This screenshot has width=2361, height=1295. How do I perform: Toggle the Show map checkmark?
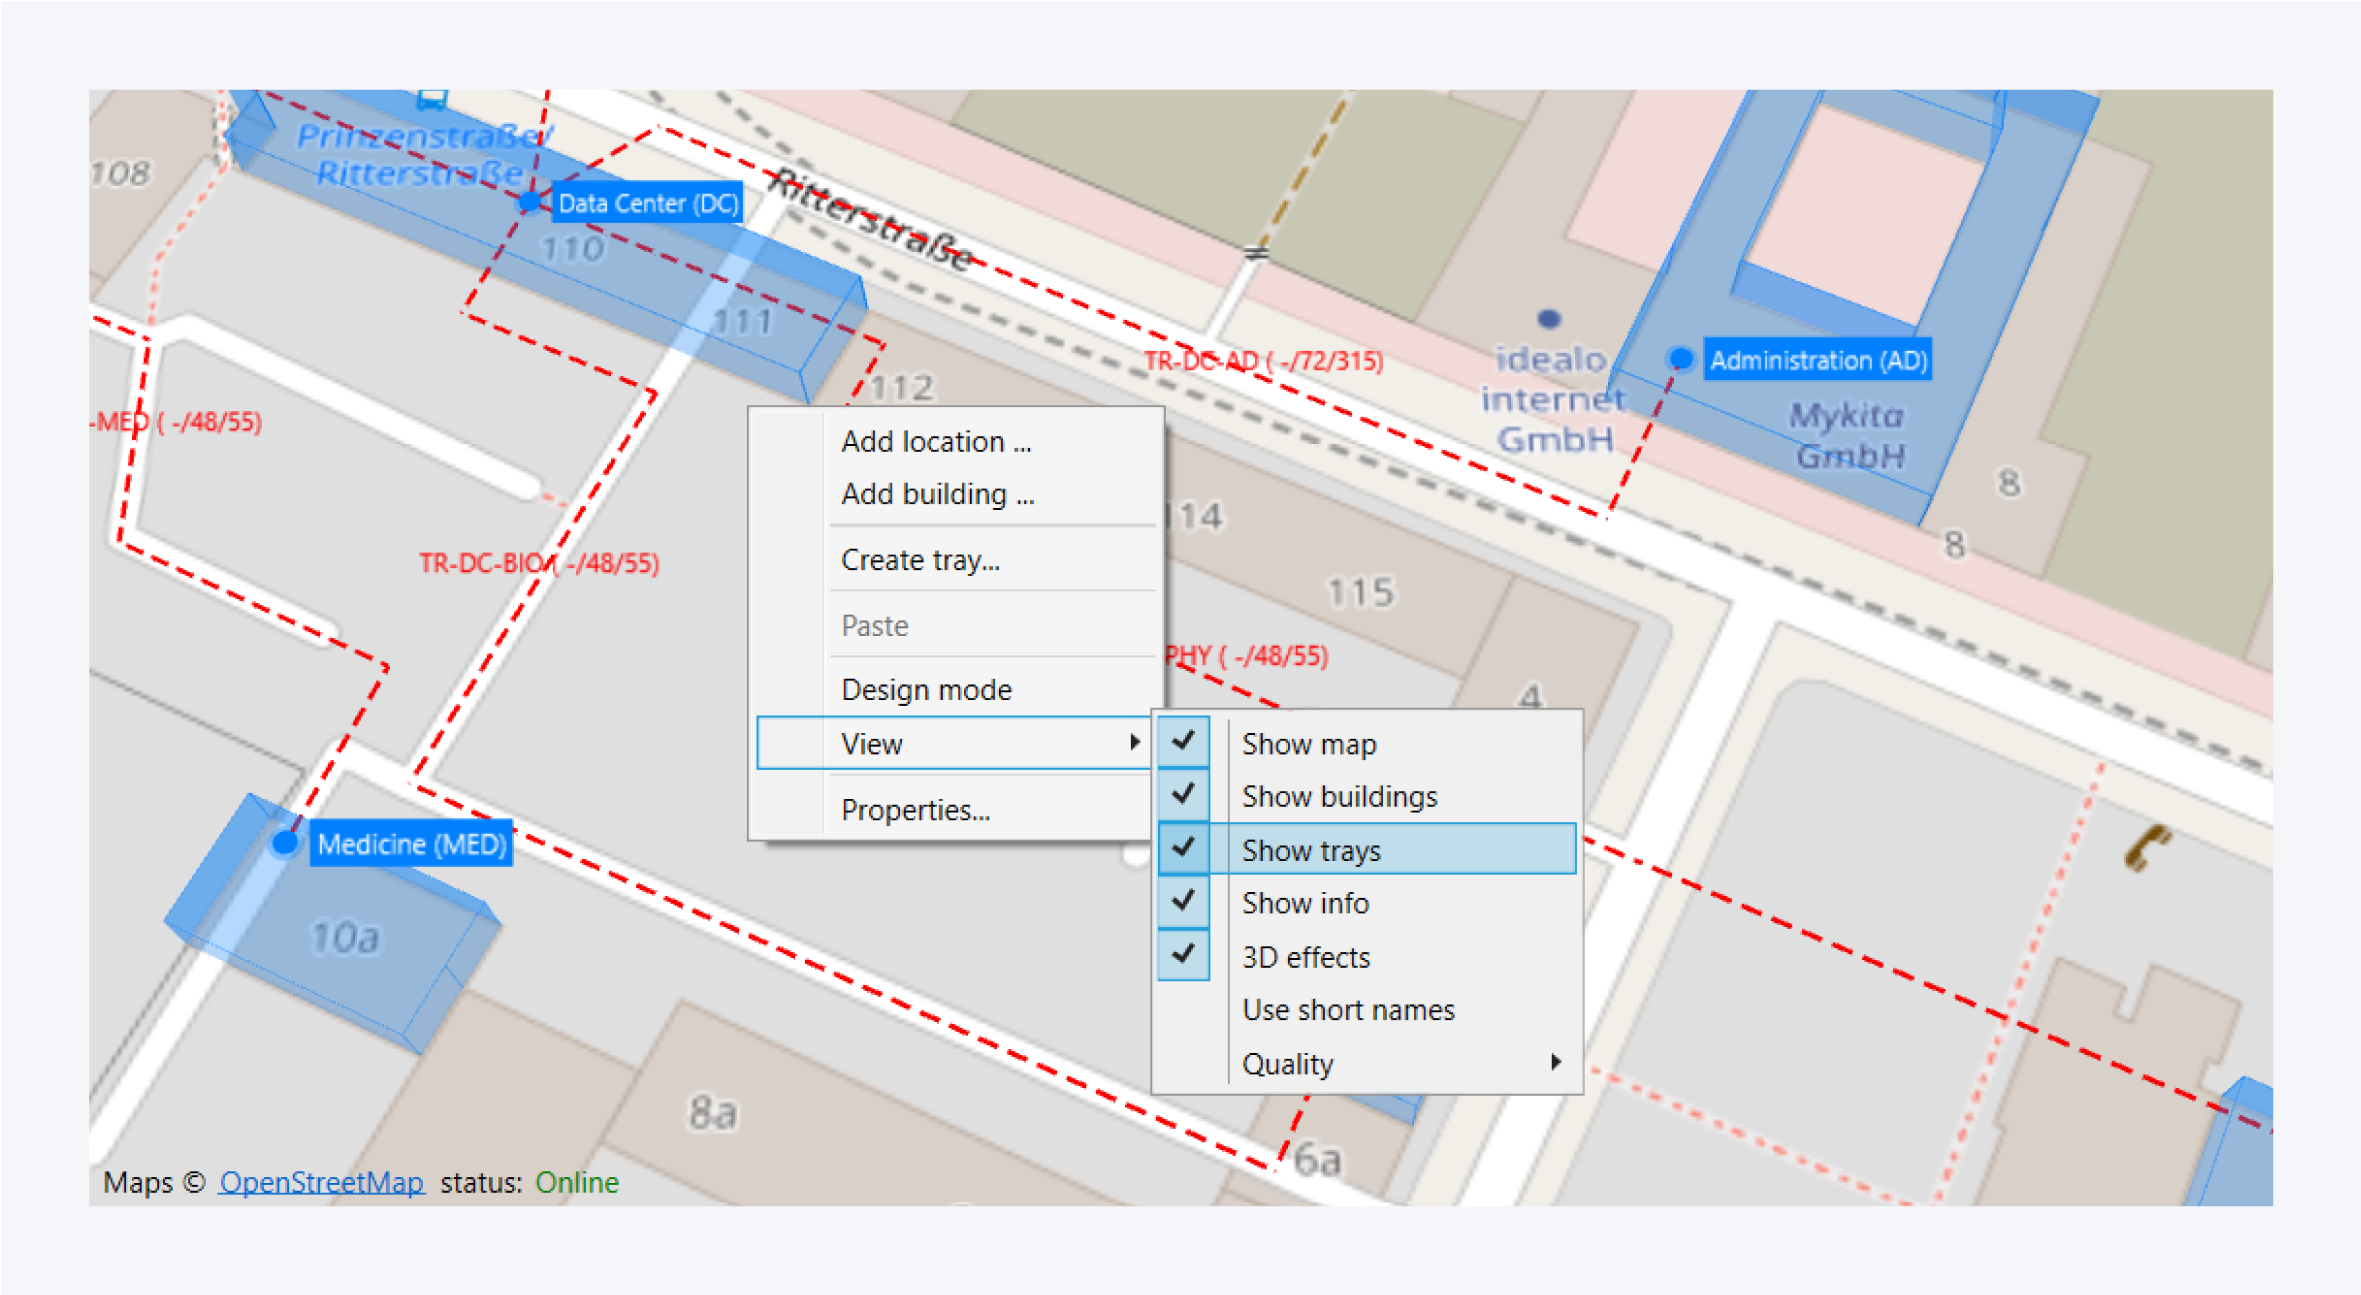click(1184, 742)
